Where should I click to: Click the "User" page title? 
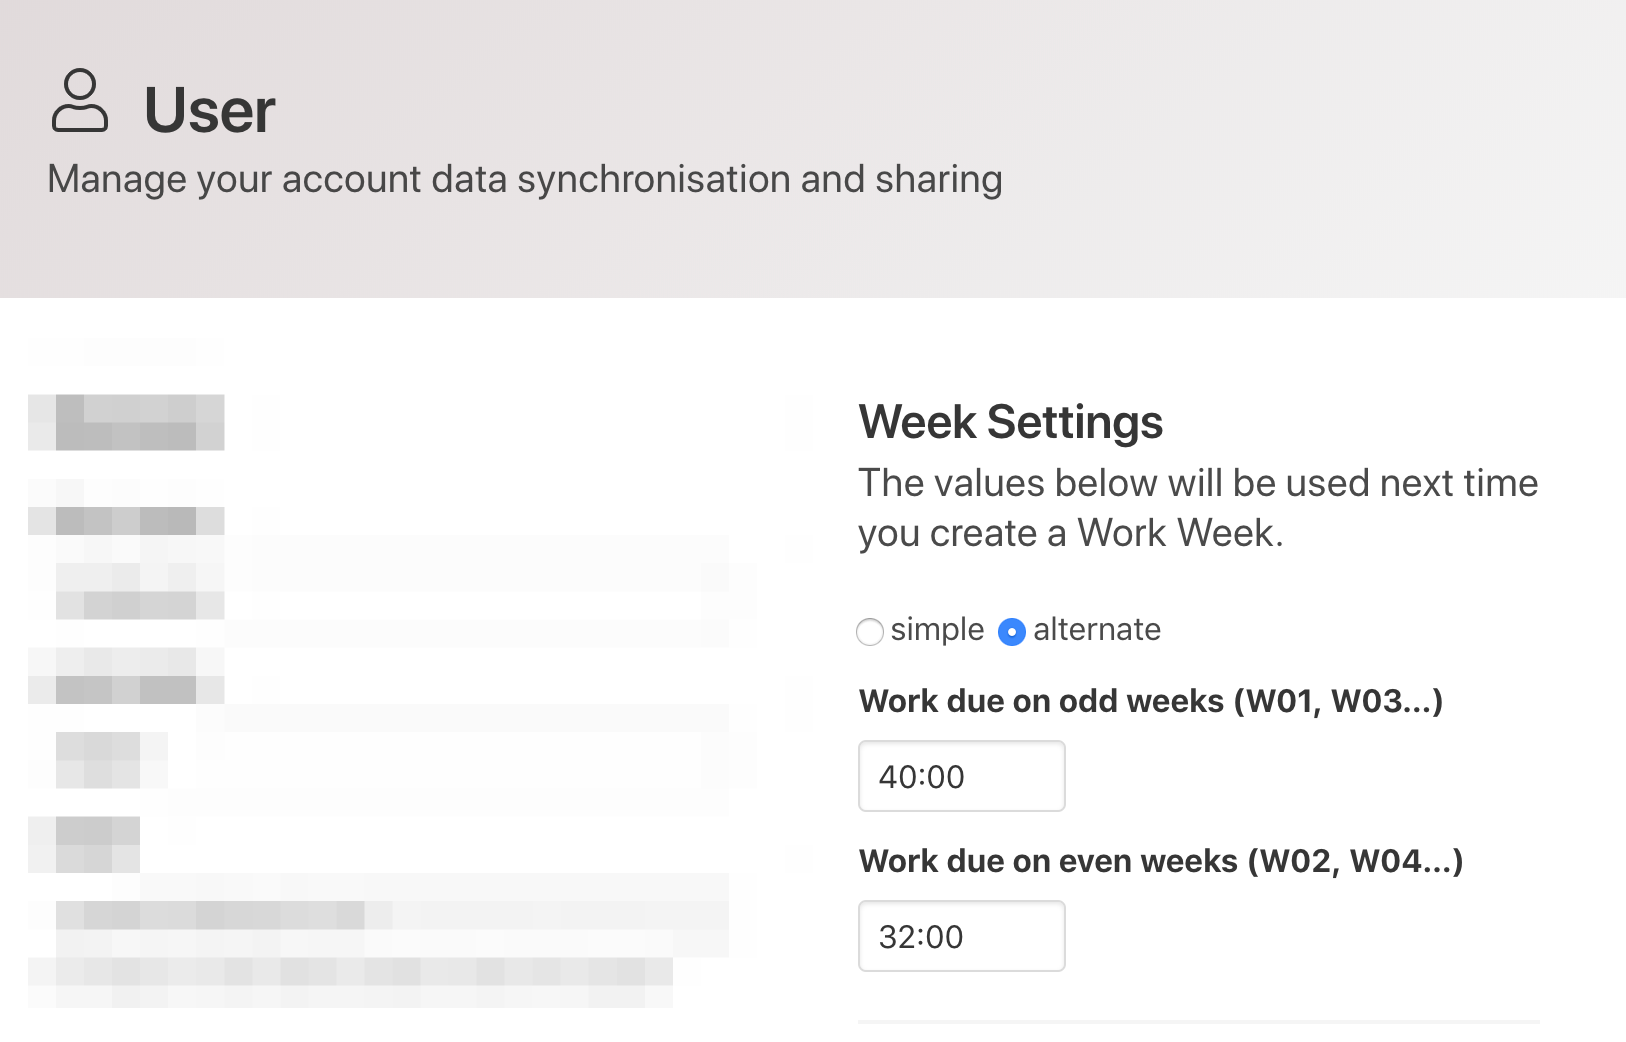point(209,110)
